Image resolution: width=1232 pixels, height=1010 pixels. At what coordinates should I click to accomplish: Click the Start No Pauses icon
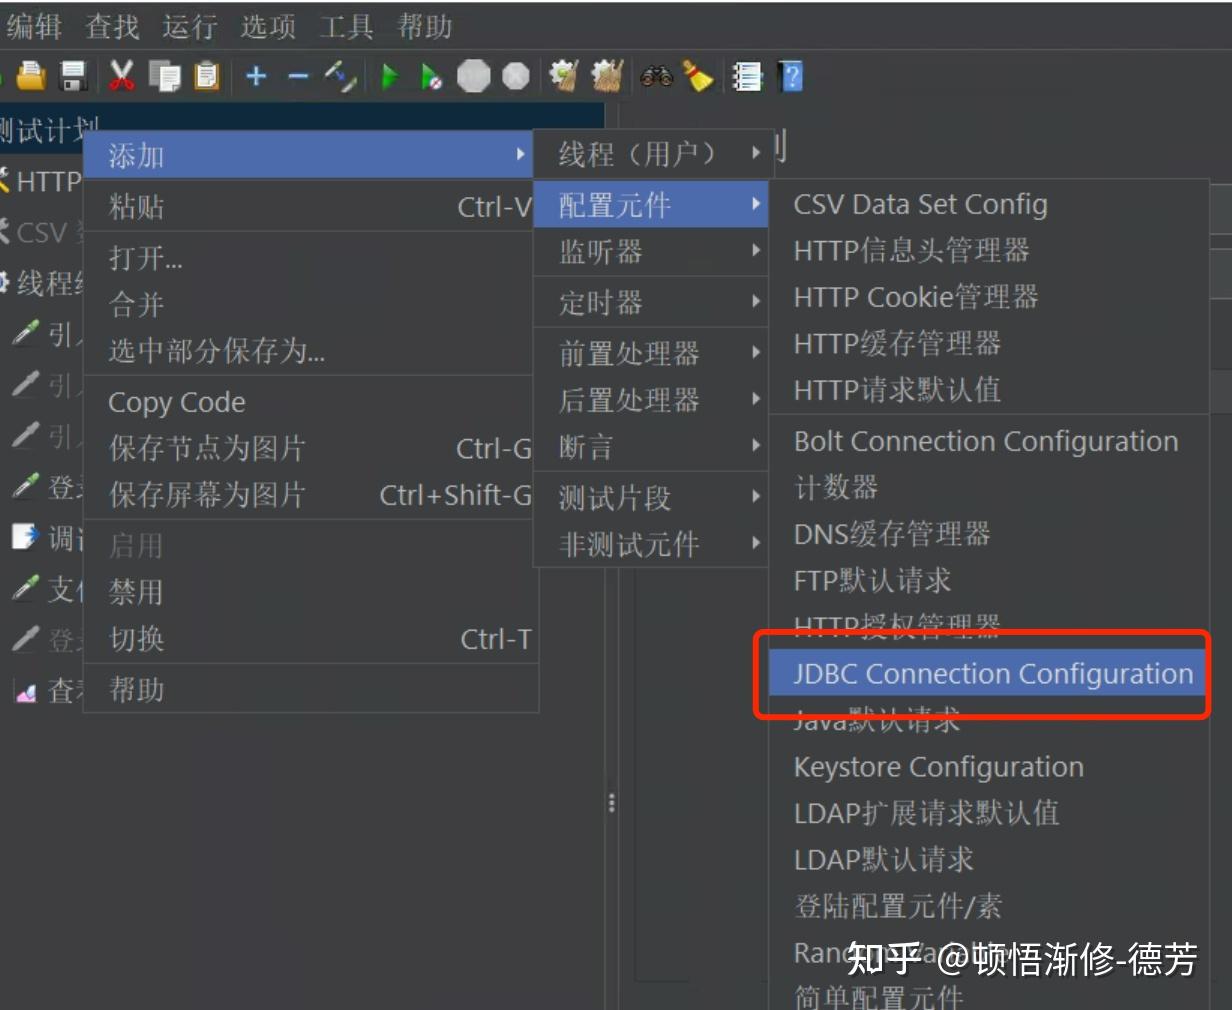431,77
